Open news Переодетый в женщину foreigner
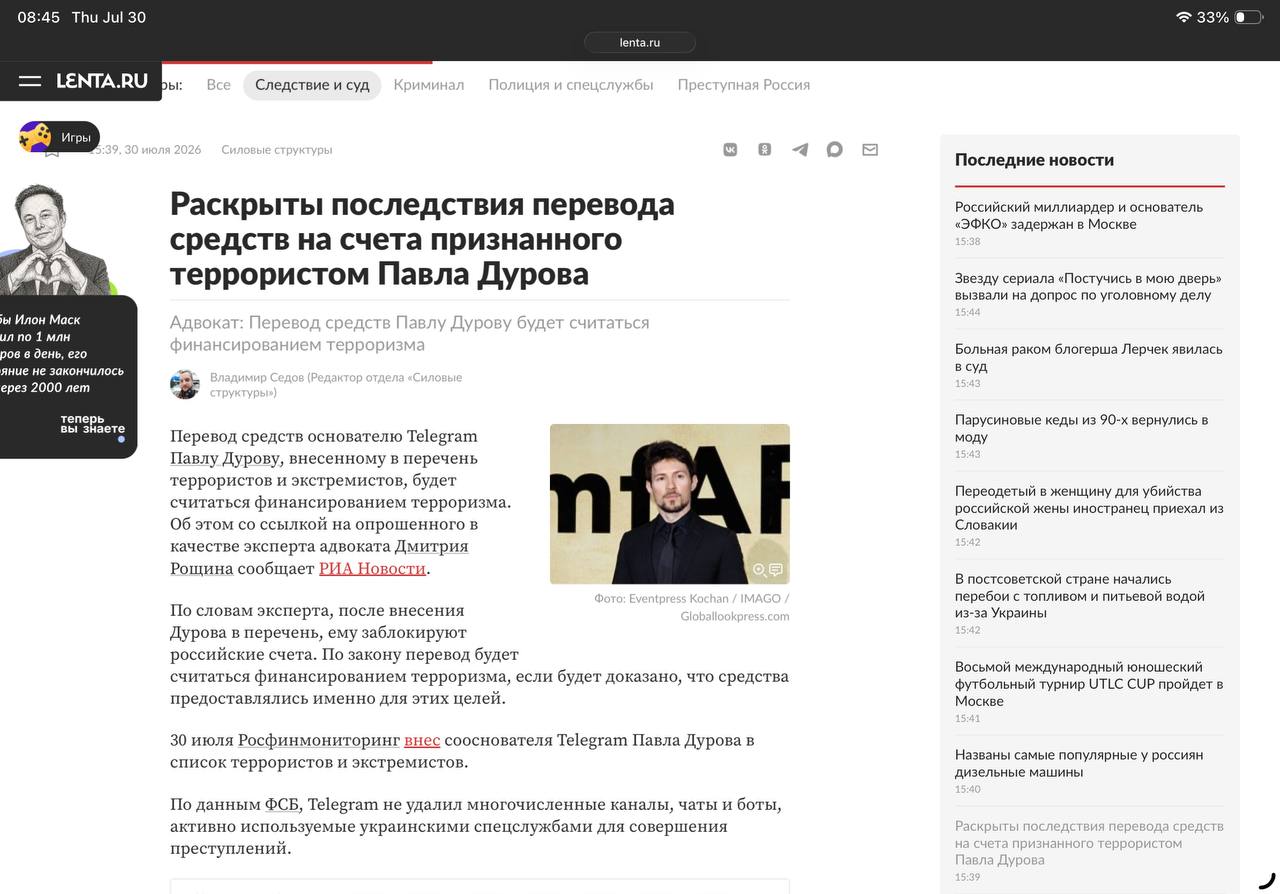The image size is (1280, 894). coord(1089,508)
